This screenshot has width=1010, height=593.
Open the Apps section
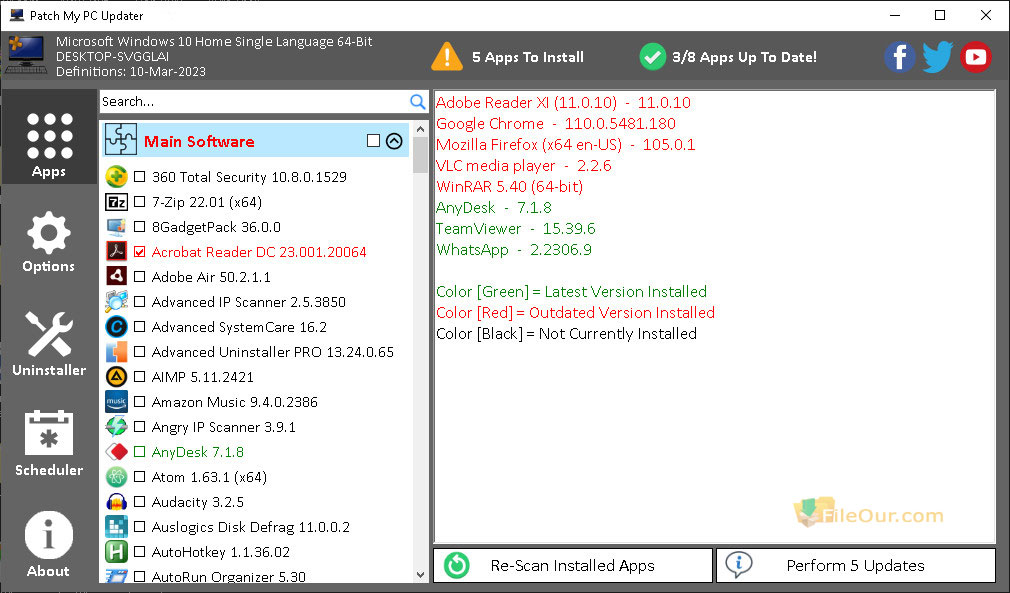(49, 136)
